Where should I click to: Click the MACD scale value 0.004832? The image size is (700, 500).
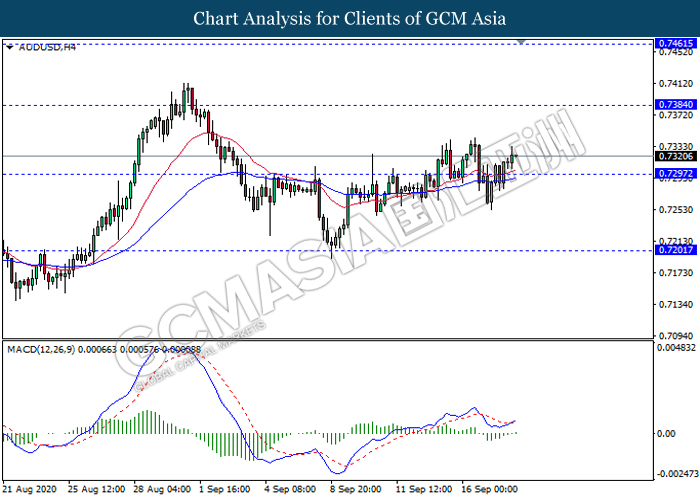pyautogui.click(x=676, y=348)
